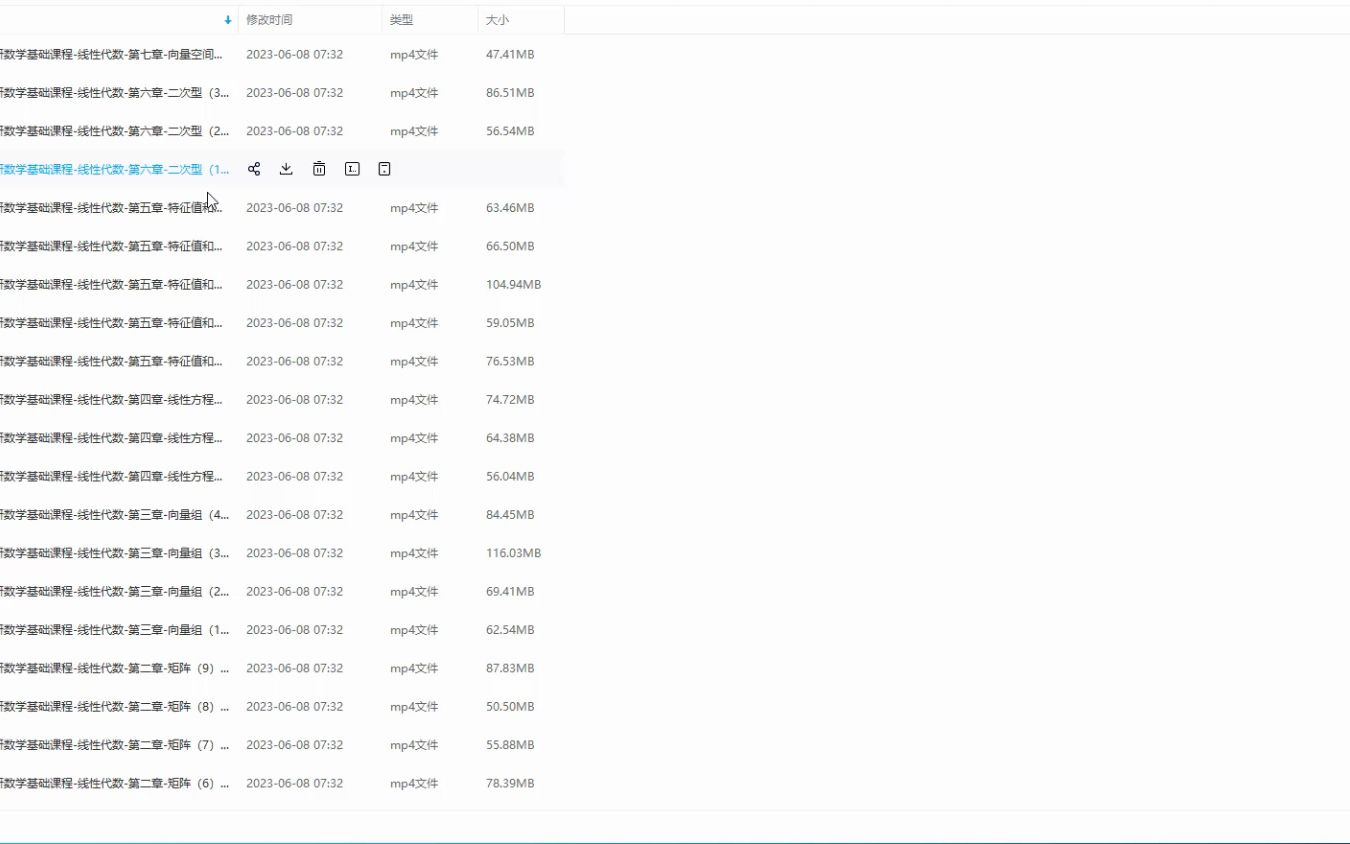
Task: Sort list by 修改时间 column header
Action: pyautogui.click(x=270, y=20)
